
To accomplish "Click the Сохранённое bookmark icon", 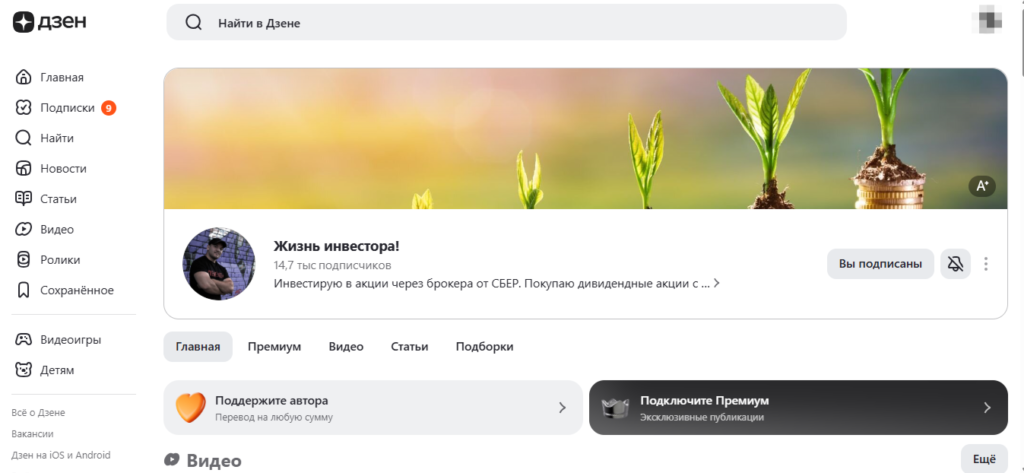I will [24, 290].
